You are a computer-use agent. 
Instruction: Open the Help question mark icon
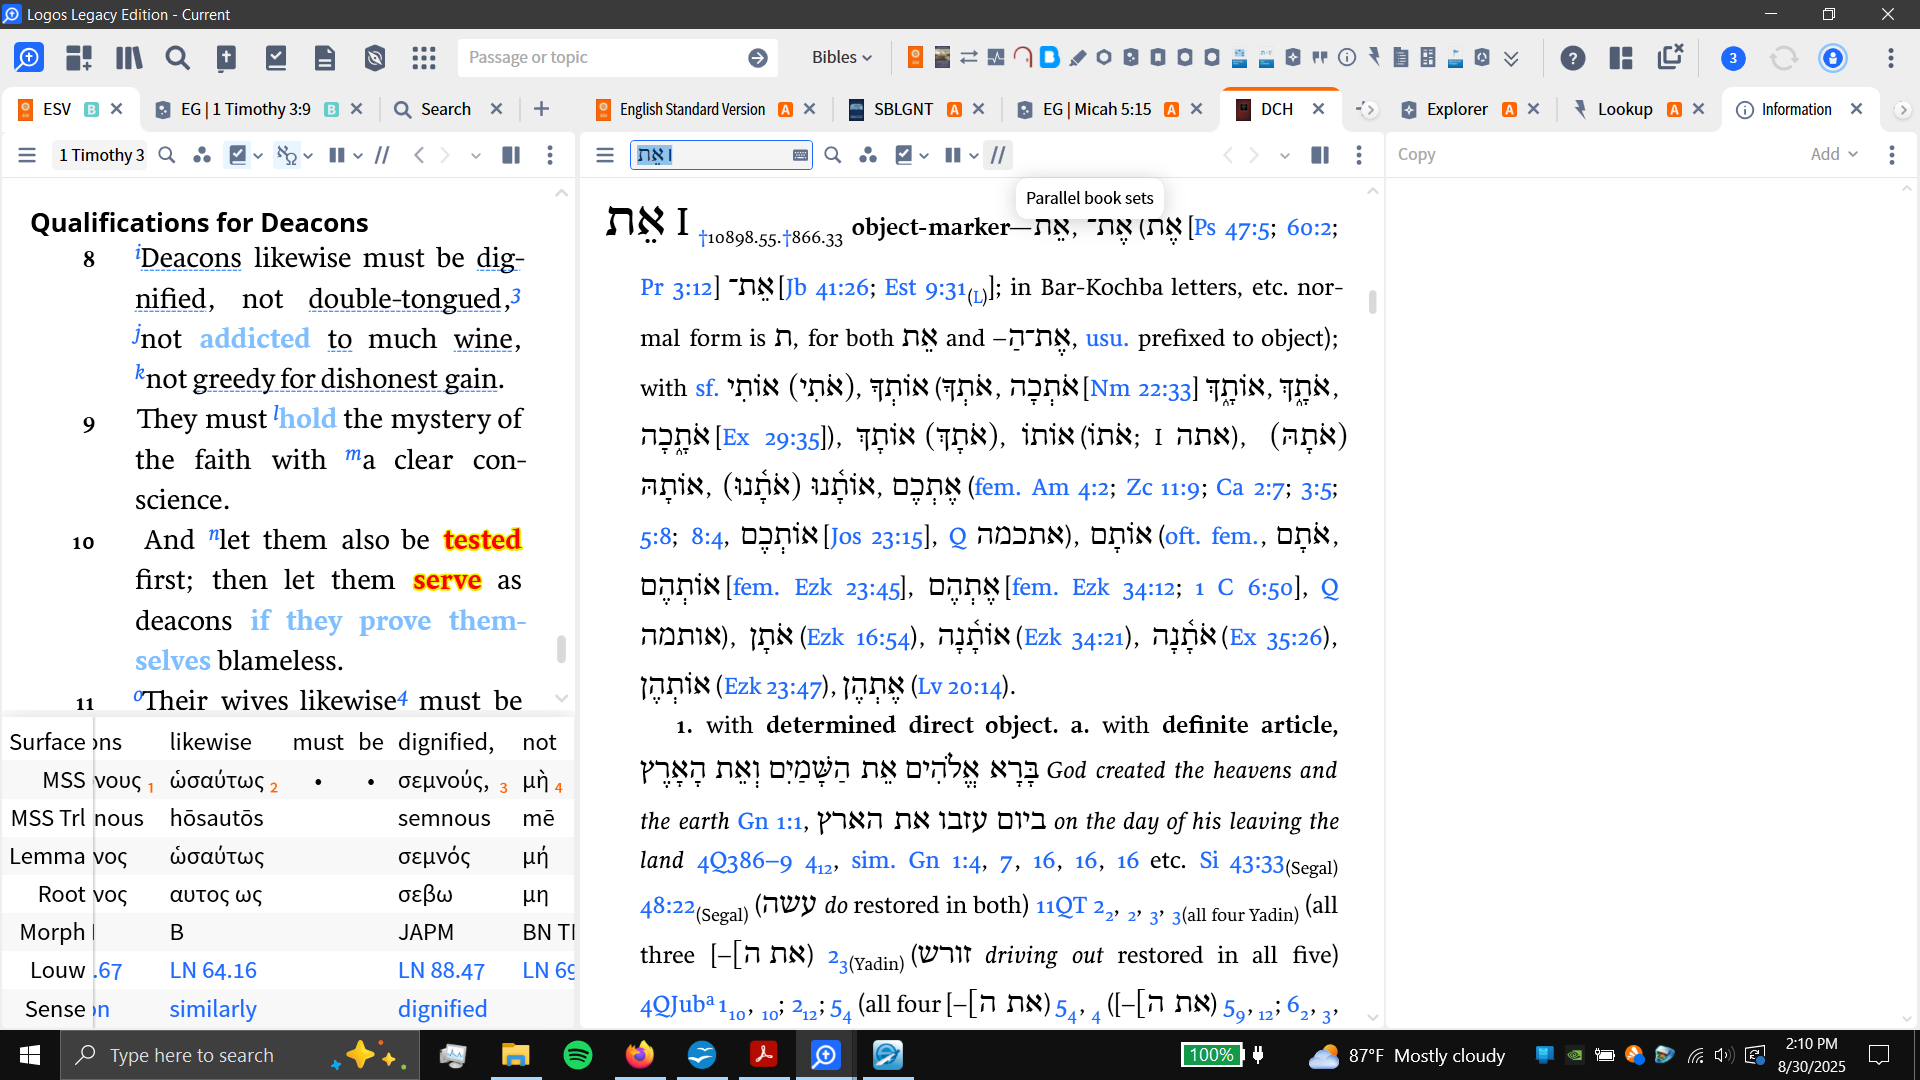tap(1573, 58)
